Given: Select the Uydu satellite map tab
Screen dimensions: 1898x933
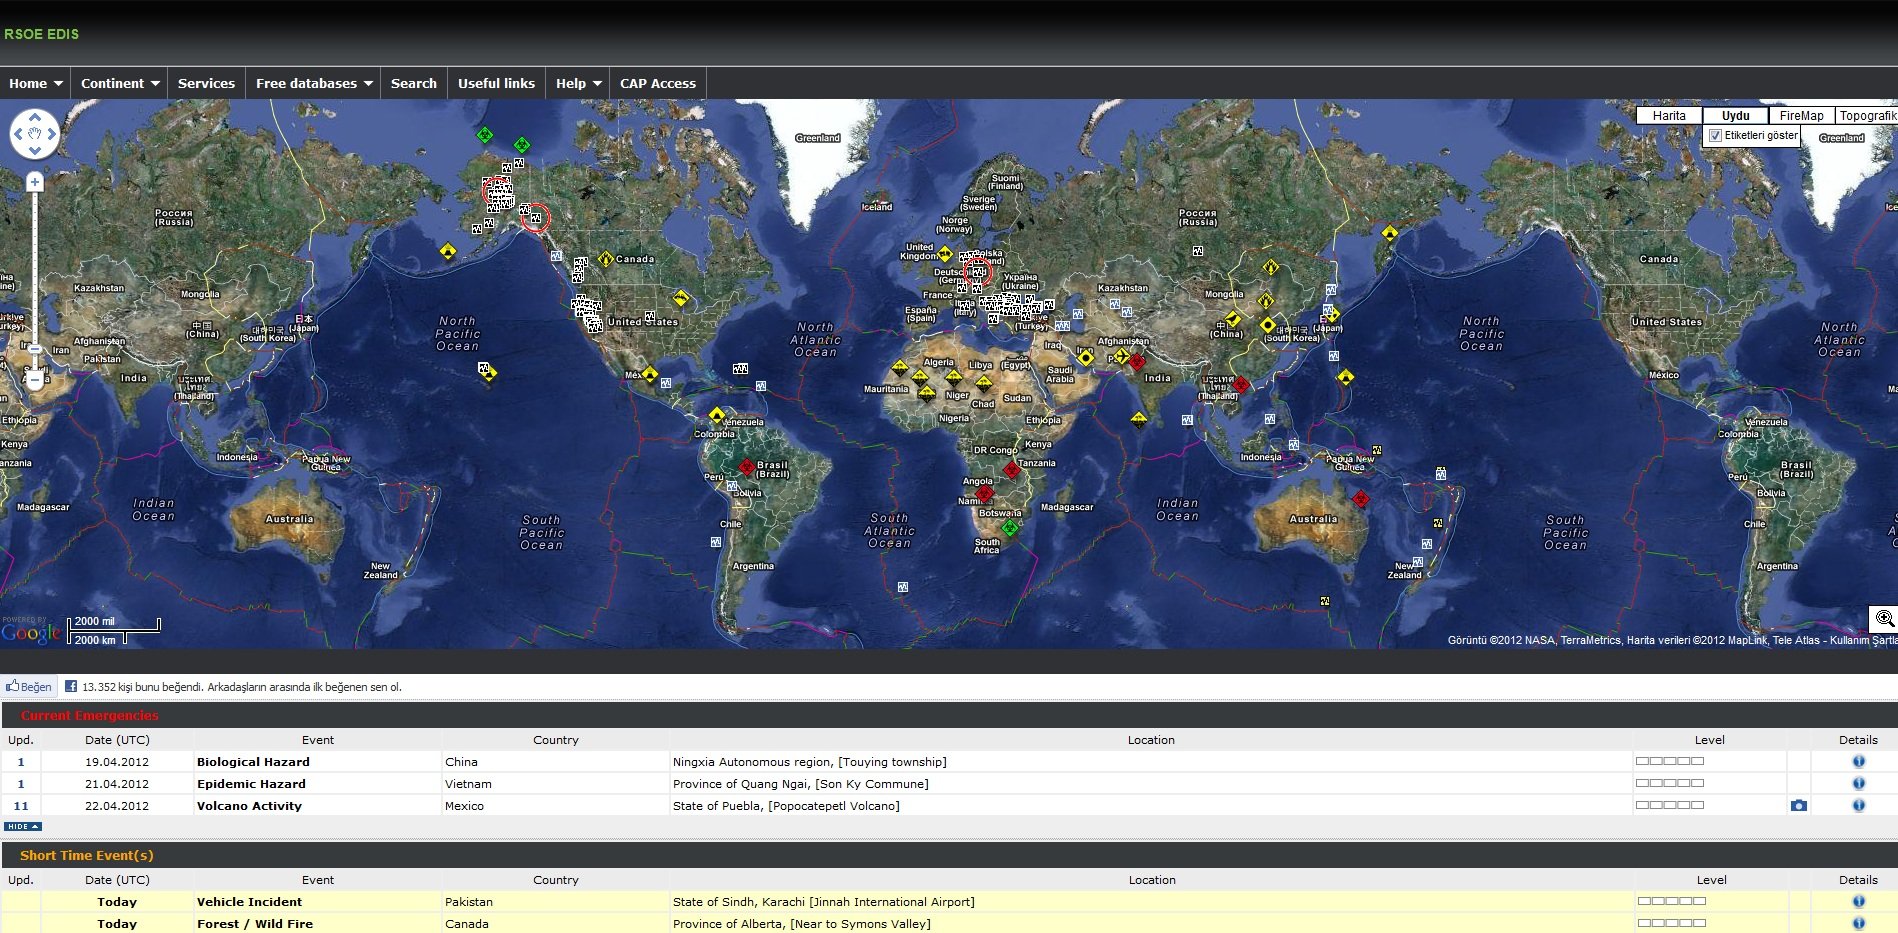Looking at the screenshot, I should tap(1735, 116).
